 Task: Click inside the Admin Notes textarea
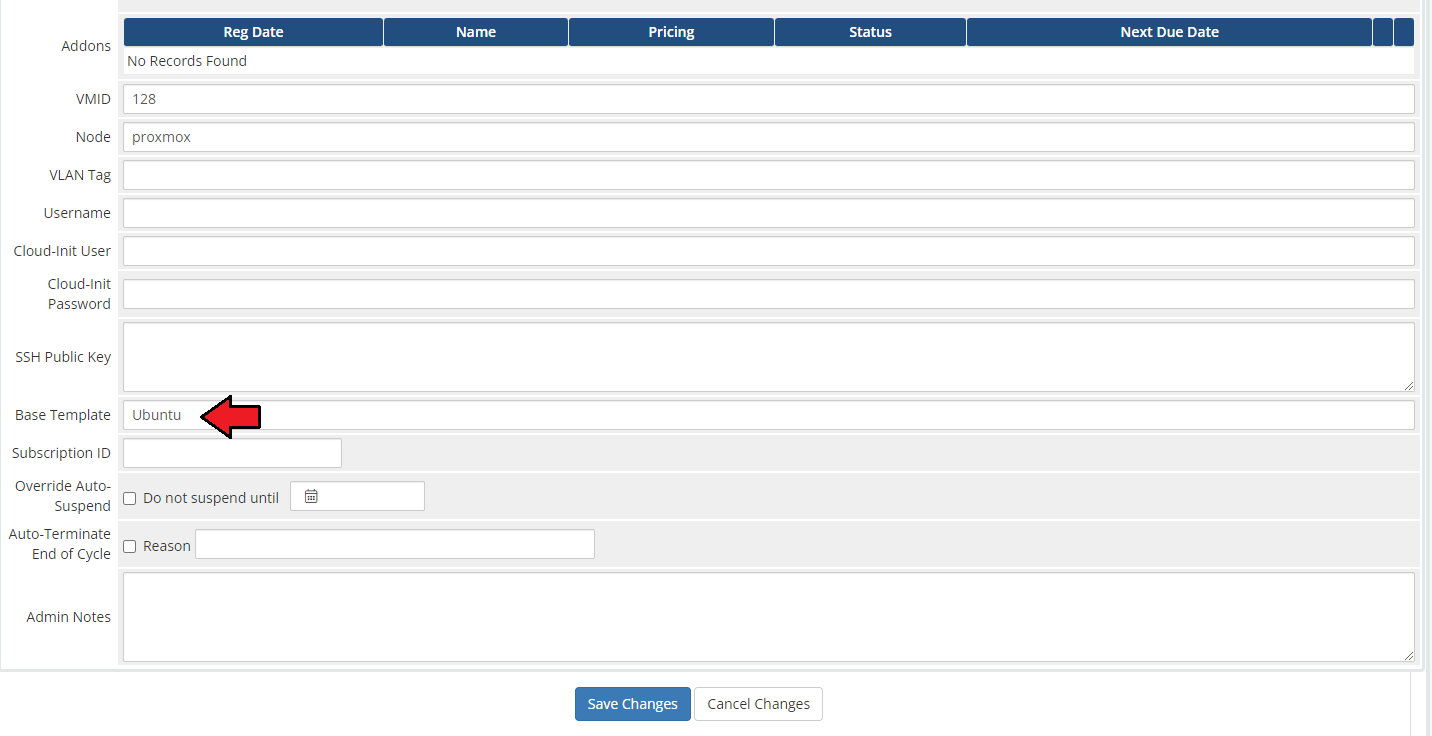coord(768,617)
